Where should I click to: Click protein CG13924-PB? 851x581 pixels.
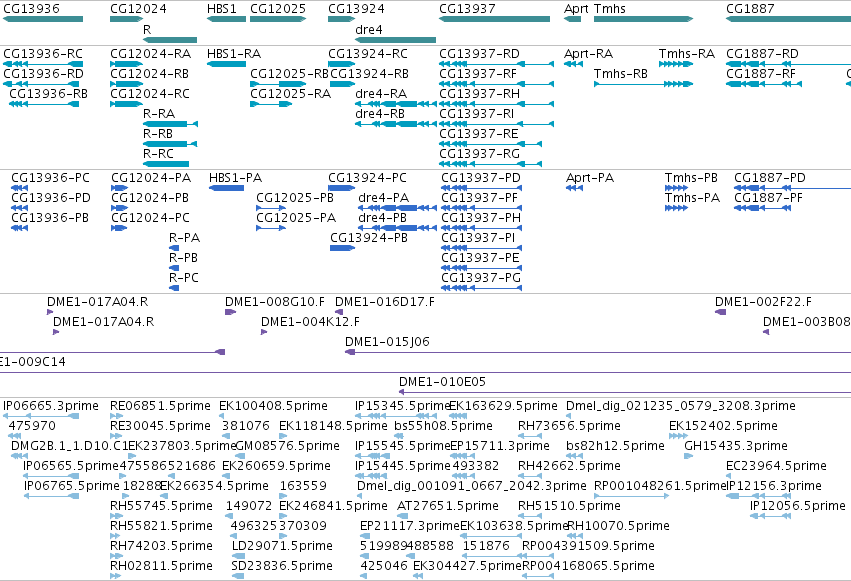tap(342, 248)
